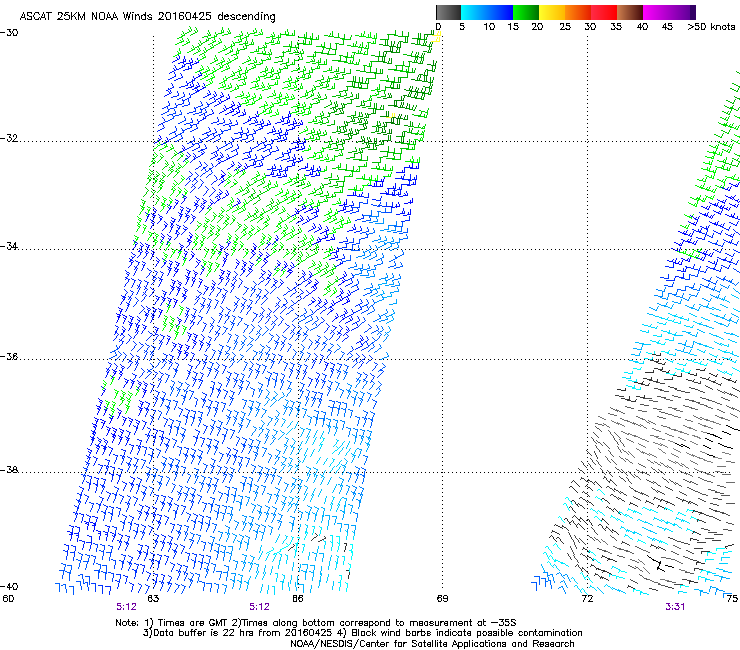This screenshot has width=740, height=650.
Task: Click the -40 latitude axis label
Action: (x=9, y=586)
